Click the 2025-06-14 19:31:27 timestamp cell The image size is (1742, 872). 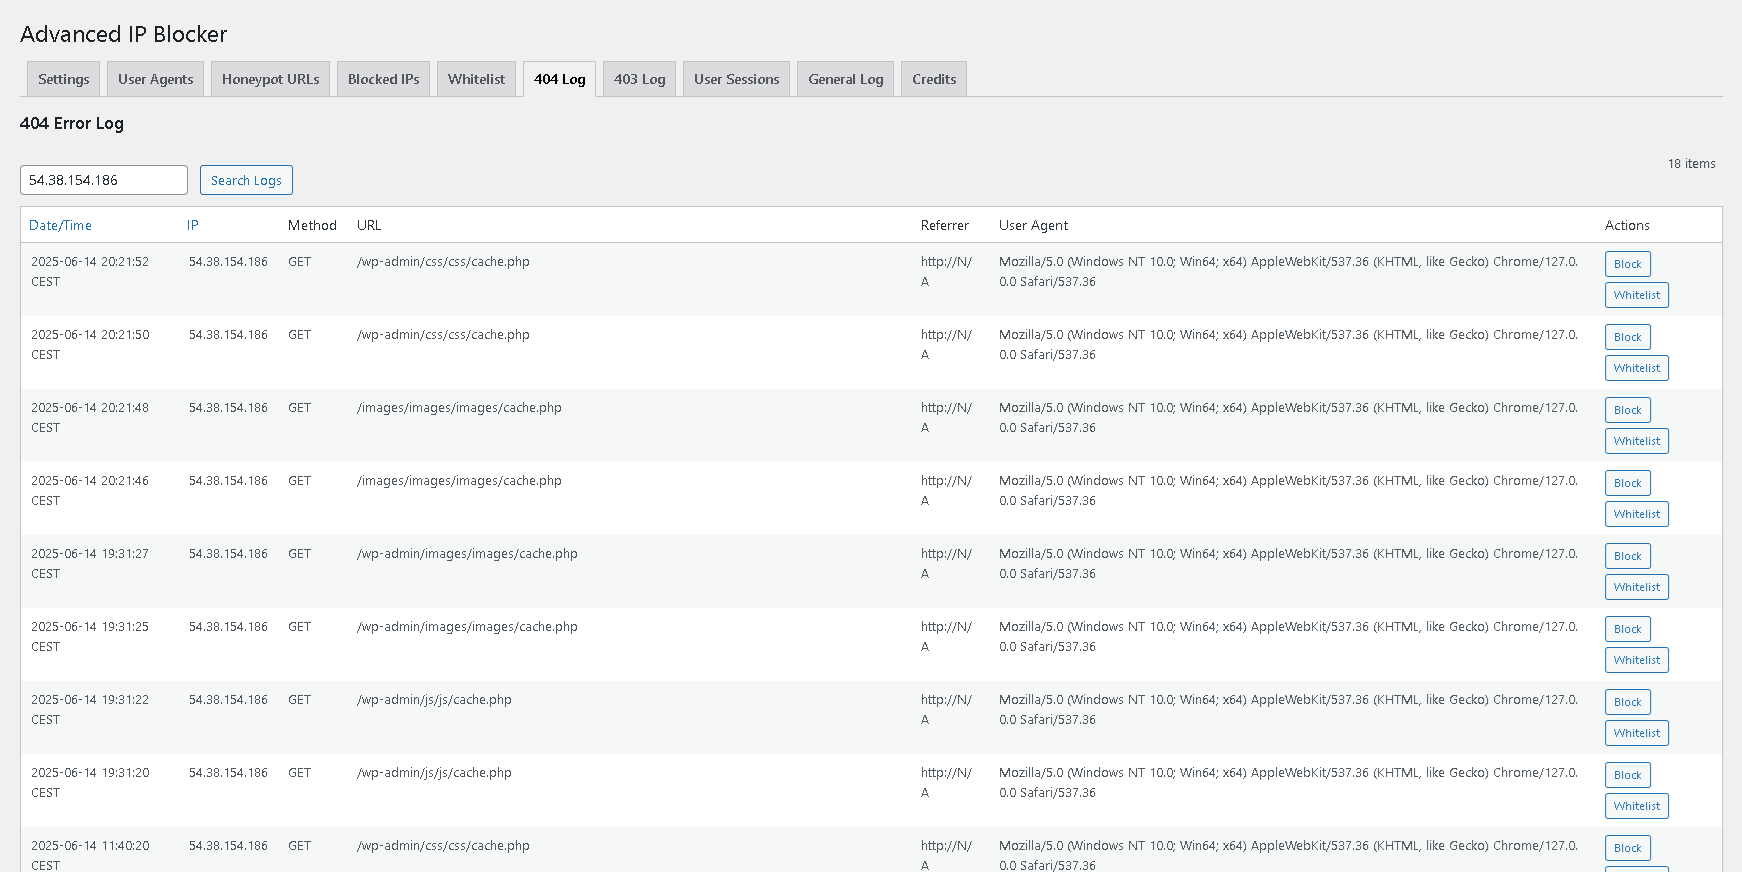[90, 563]
